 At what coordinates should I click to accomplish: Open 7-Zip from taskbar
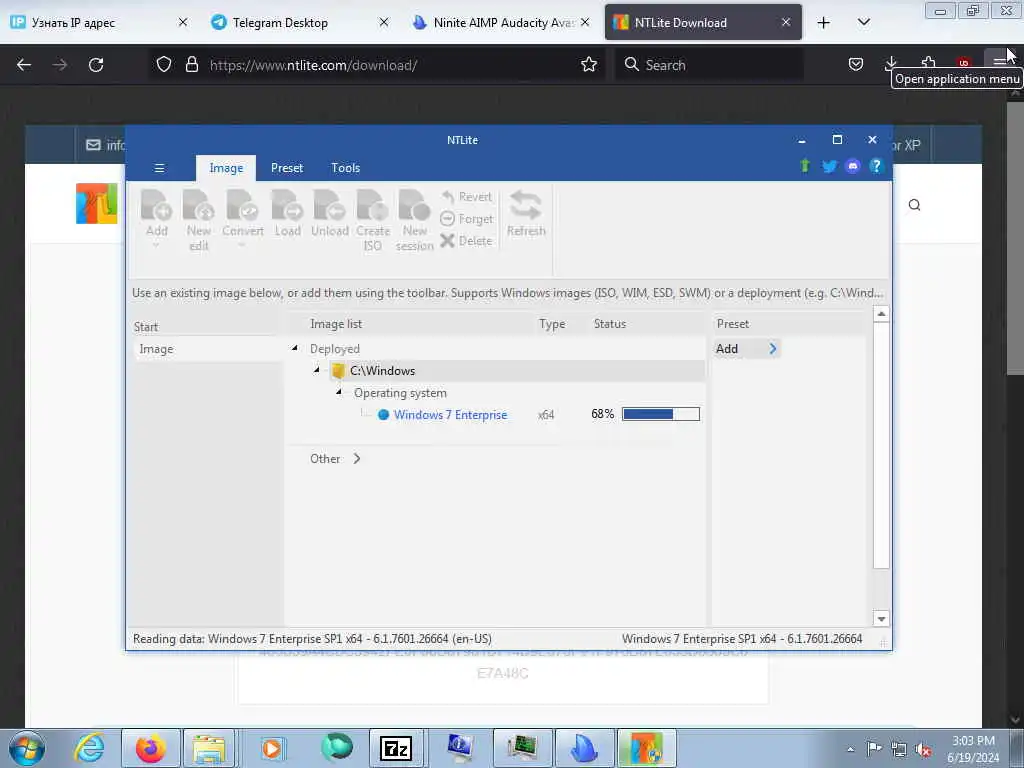[x=396, y=748]
